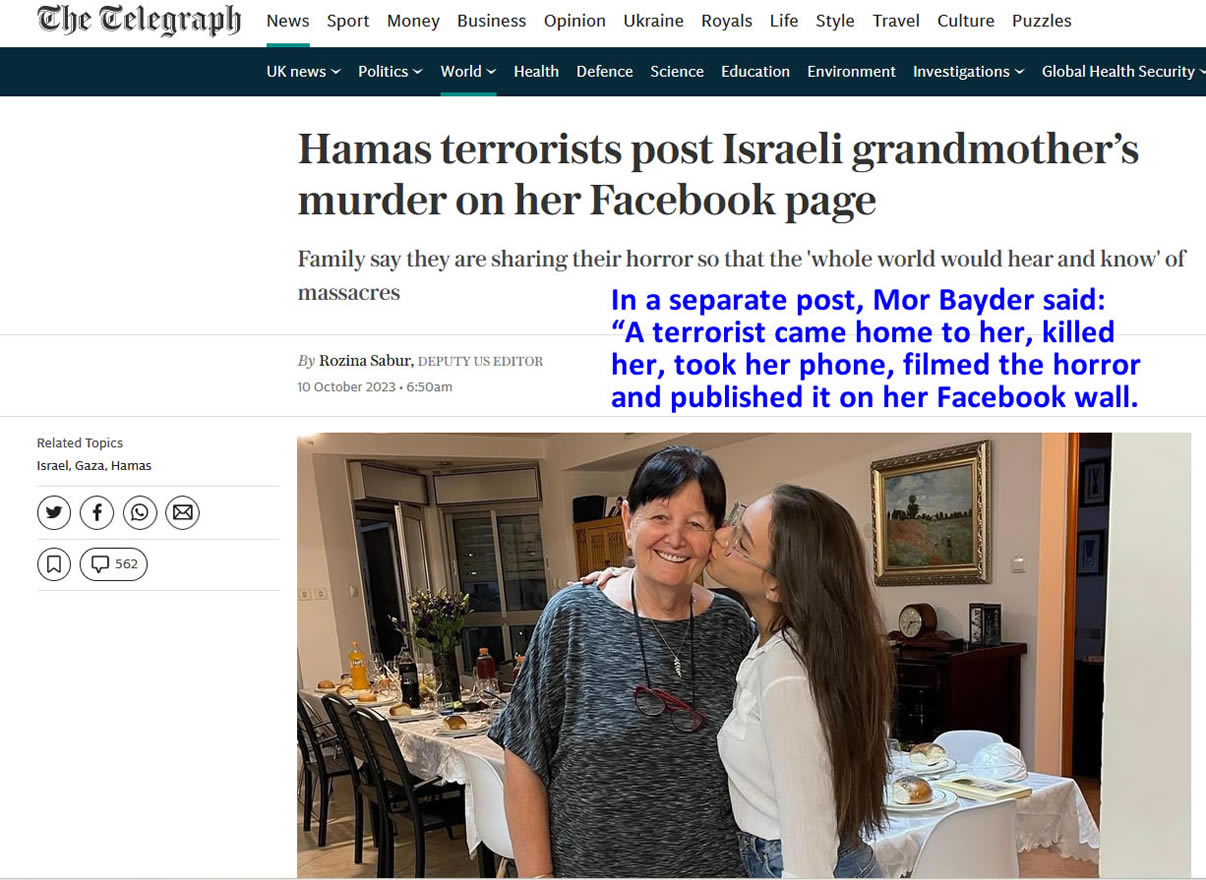This screenshot has height=880, width=1206.
Task: Go to The Telegraph home logo
Action: (139, 20)
